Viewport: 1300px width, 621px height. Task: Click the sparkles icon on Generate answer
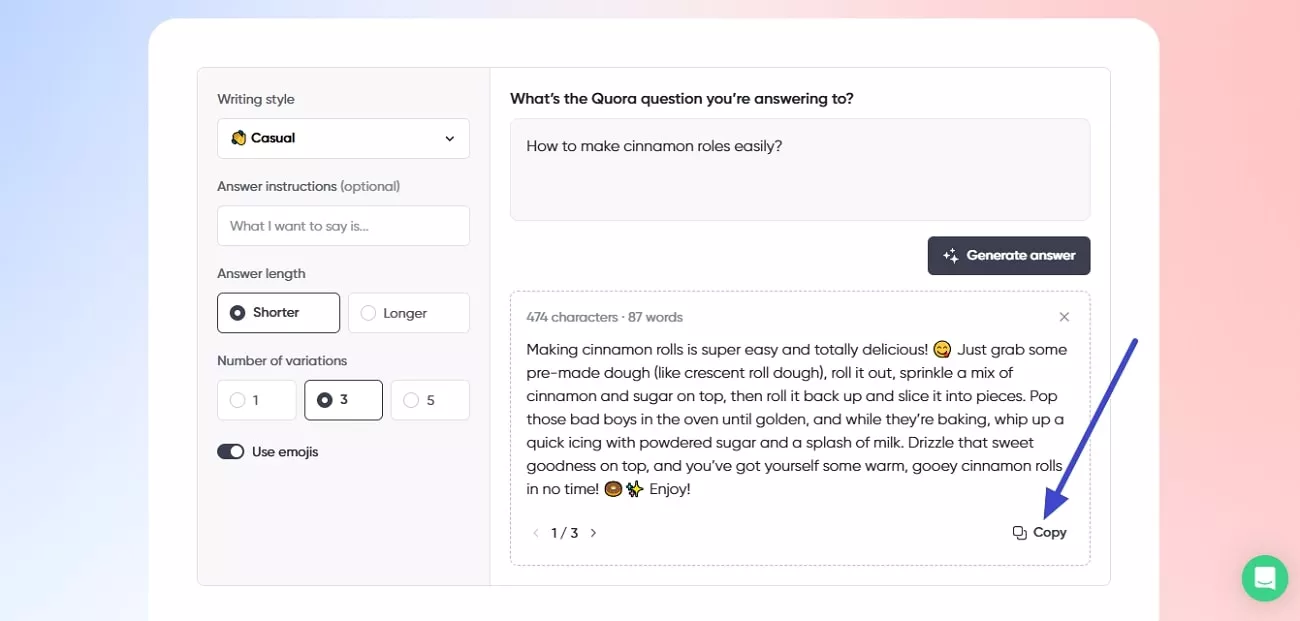(949, 256)
